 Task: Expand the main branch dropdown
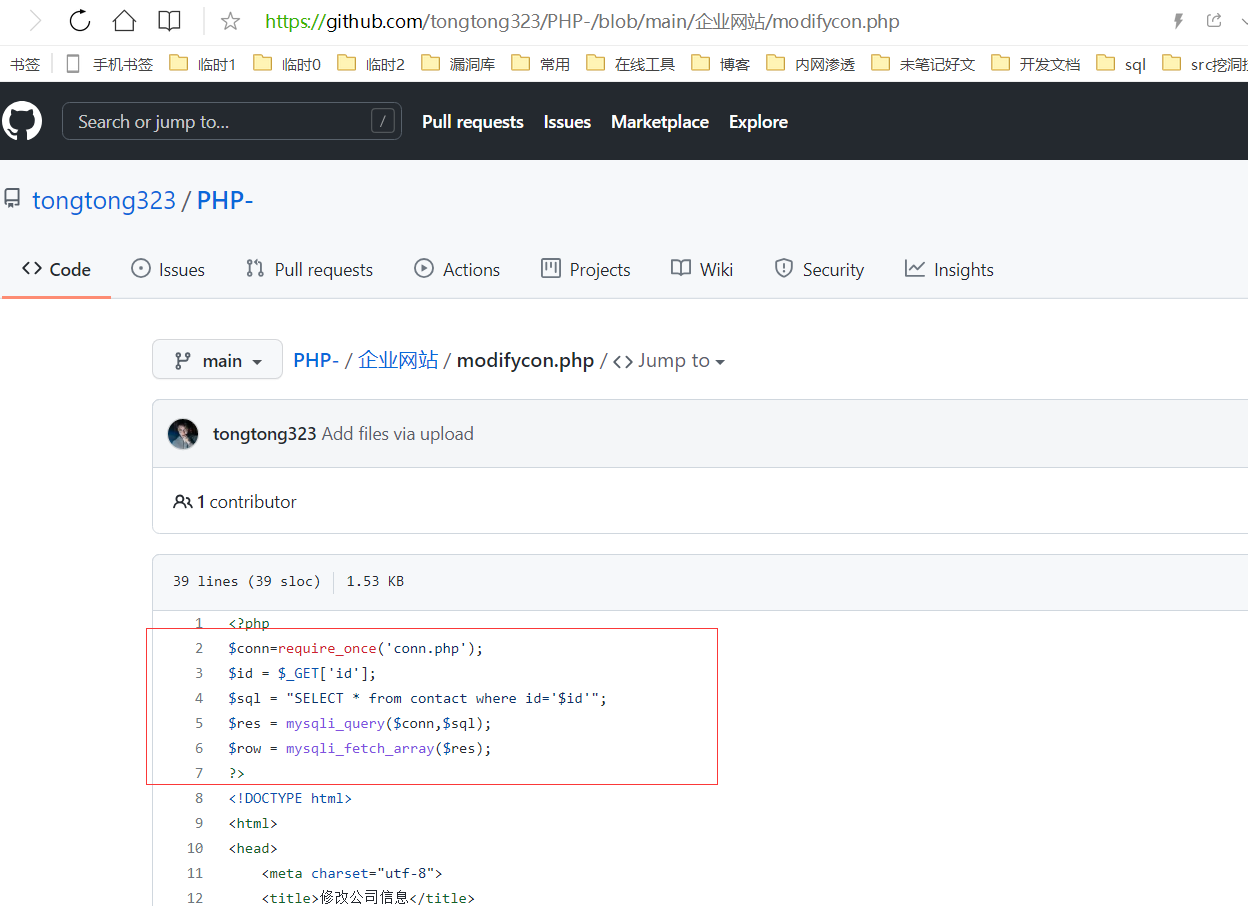[x=218, y=360]
